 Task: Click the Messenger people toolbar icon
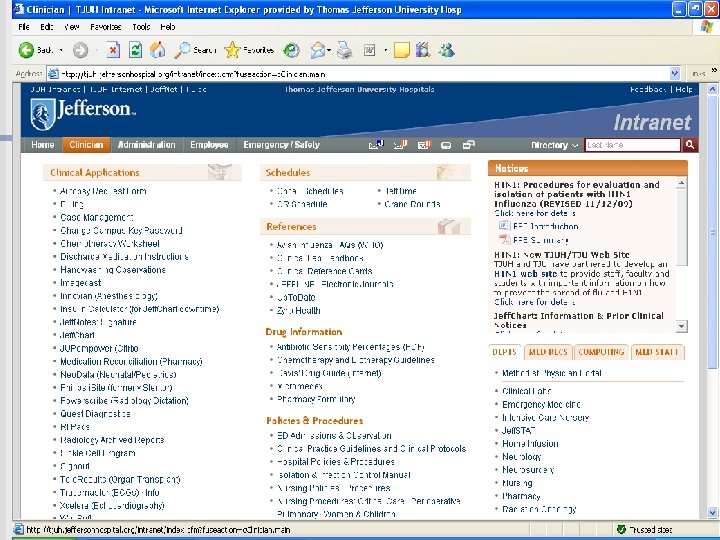point(446,50)
